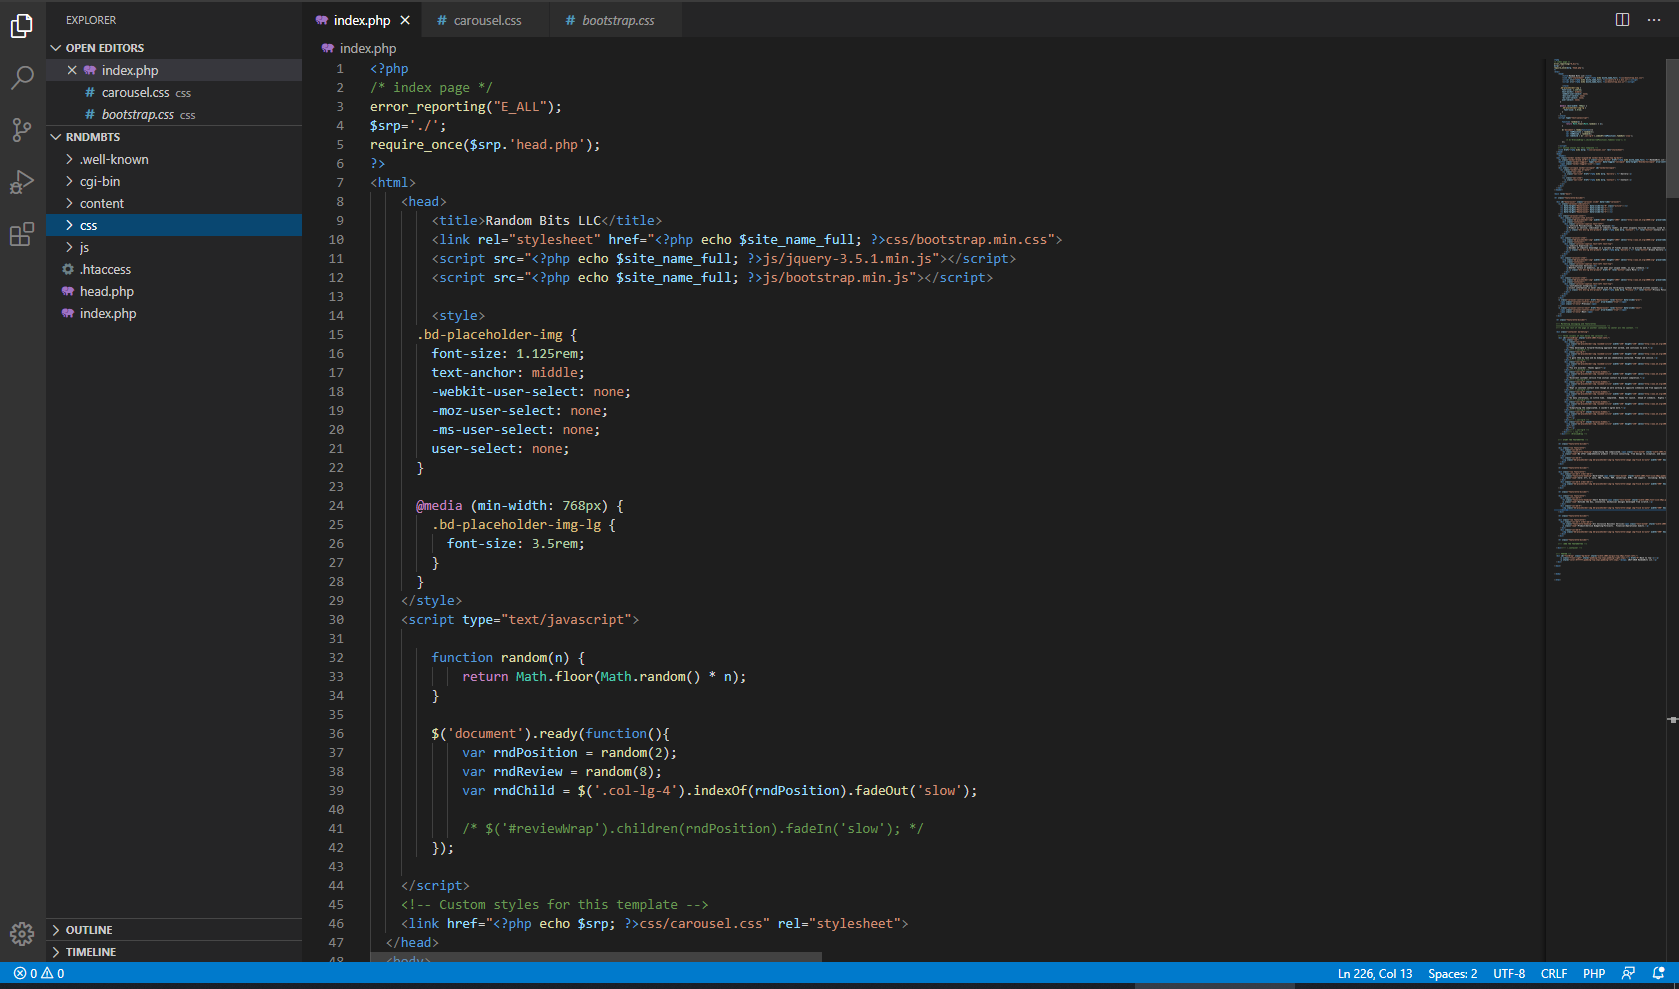Open the Source Control view
The width and height of the screenshot is (1679, 989).
22,130
